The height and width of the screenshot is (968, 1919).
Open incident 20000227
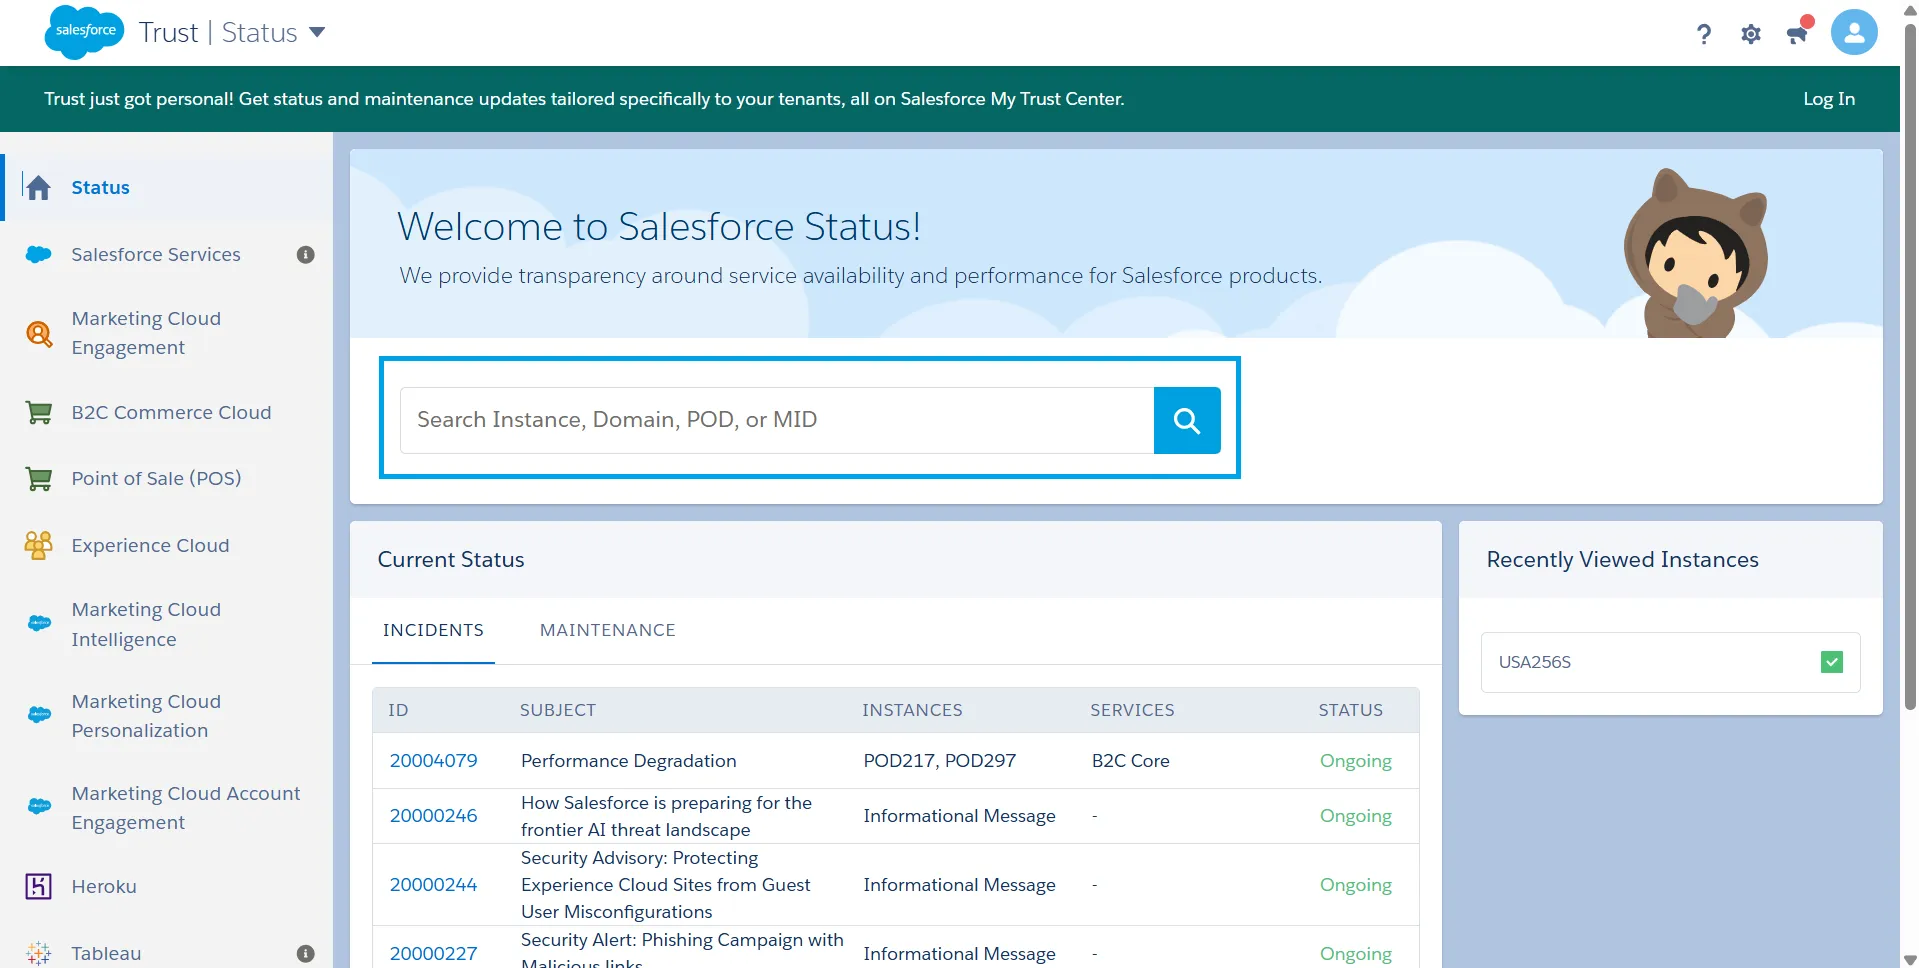[434, 954]
